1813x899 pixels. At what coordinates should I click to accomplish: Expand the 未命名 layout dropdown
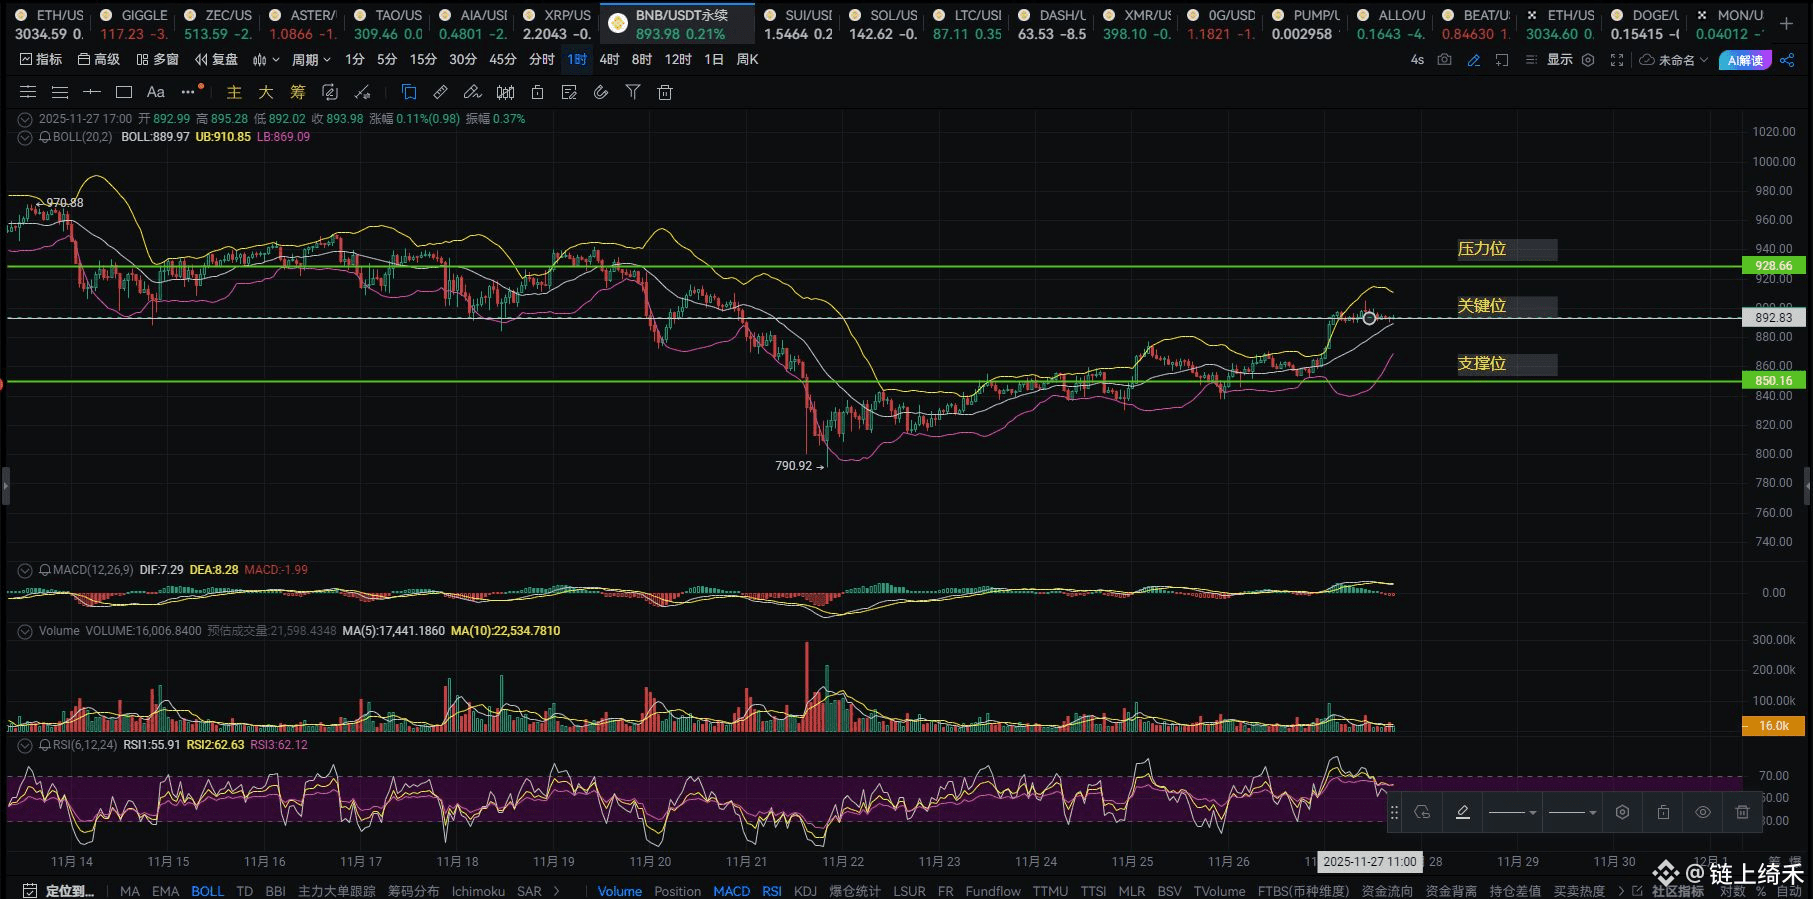[1675, 60]
